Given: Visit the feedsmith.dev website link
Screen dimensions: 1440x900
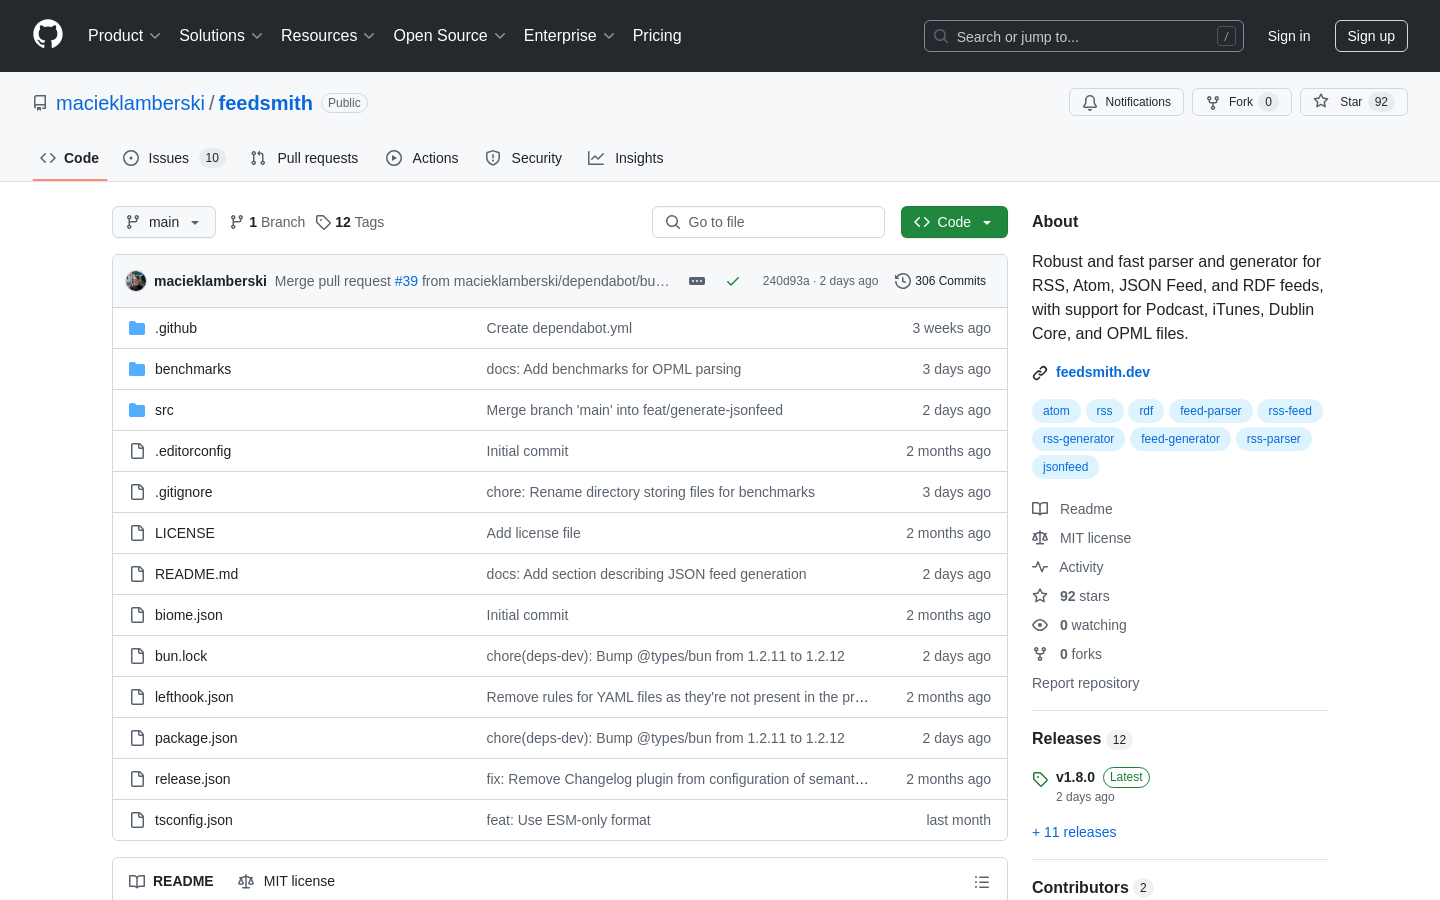Looking at the screenshot, I should coord(1103,372).
